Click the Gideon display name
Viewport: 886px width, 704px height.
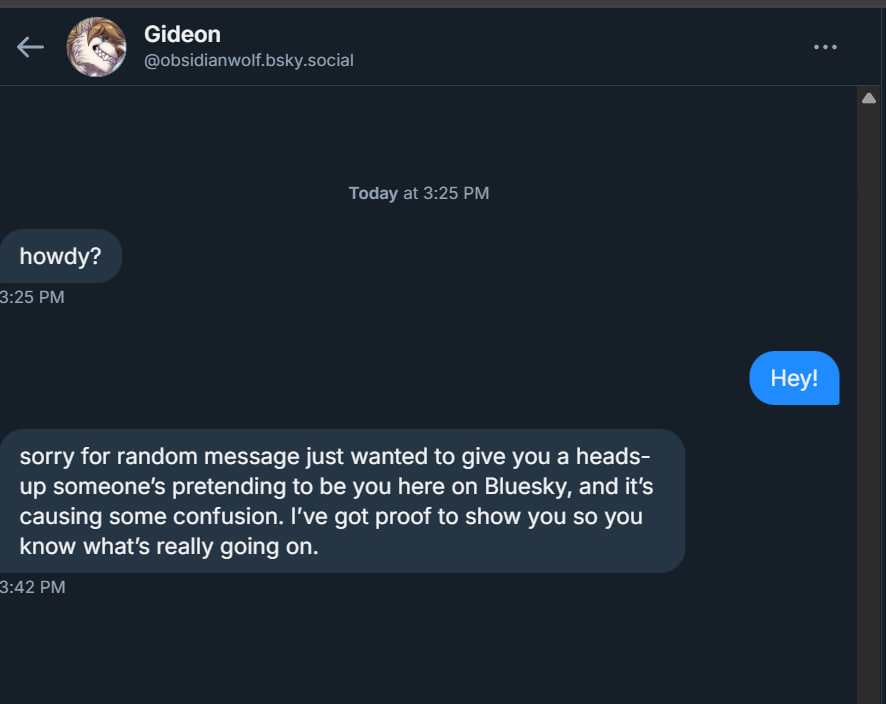[182, 34]
